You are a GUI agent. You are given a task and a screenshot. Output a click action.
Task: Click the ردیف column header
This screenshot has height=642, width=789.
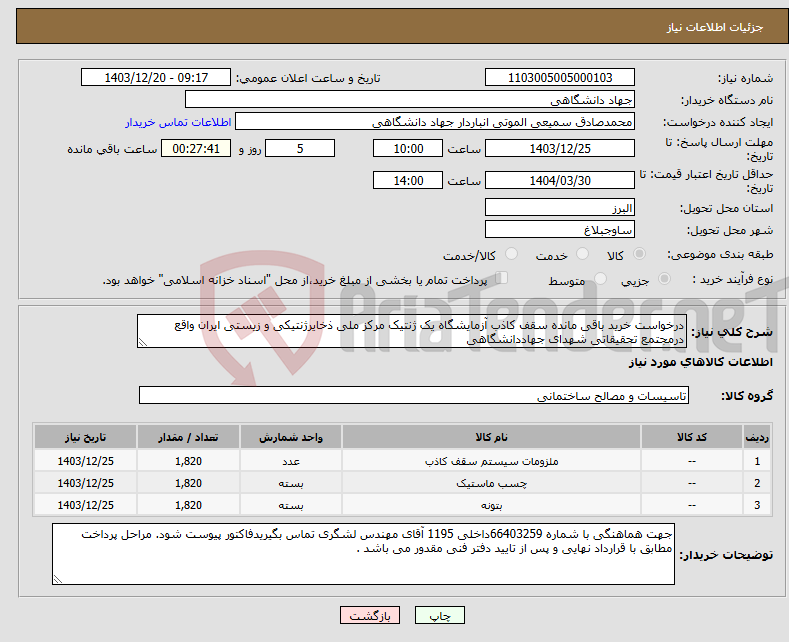(756, 437)
